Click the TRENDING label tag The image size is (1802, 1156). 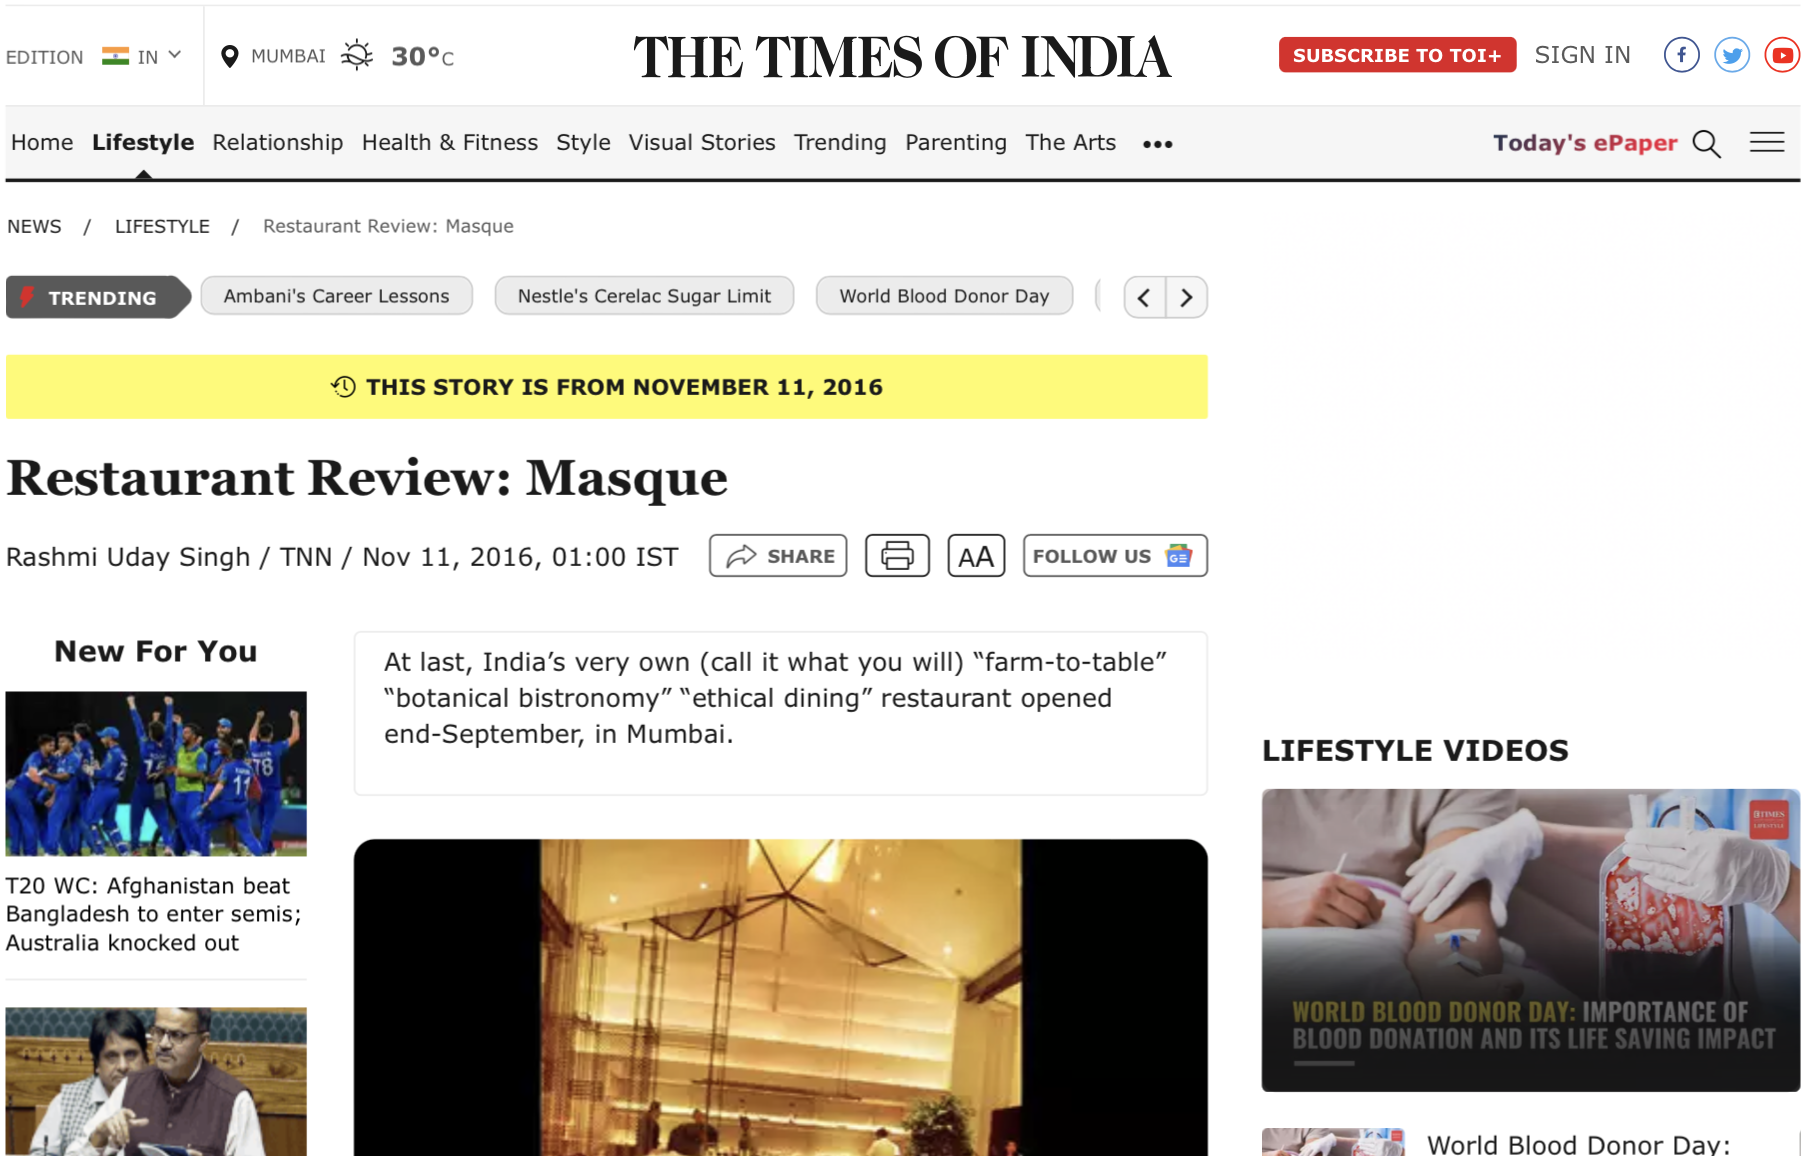(x=97, y=297)
